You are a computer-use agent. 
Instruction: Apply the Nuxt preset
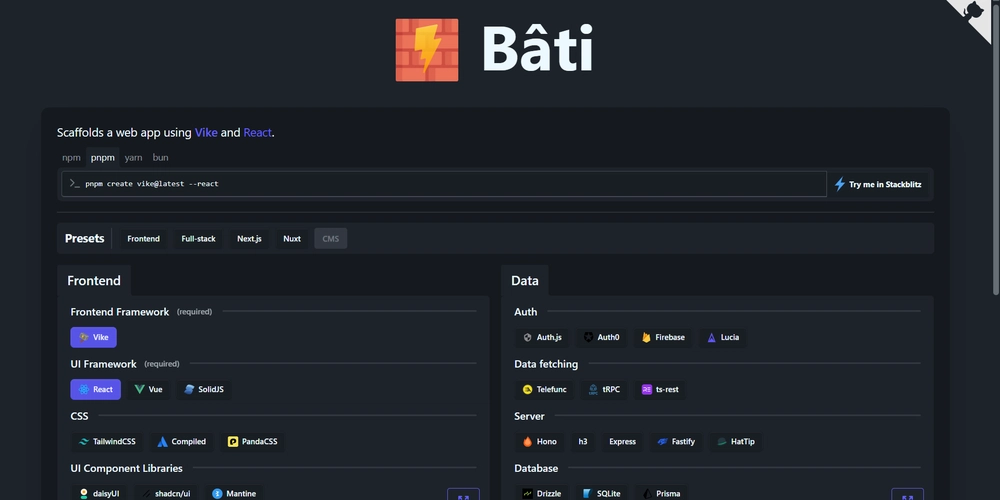pos(292,239)
